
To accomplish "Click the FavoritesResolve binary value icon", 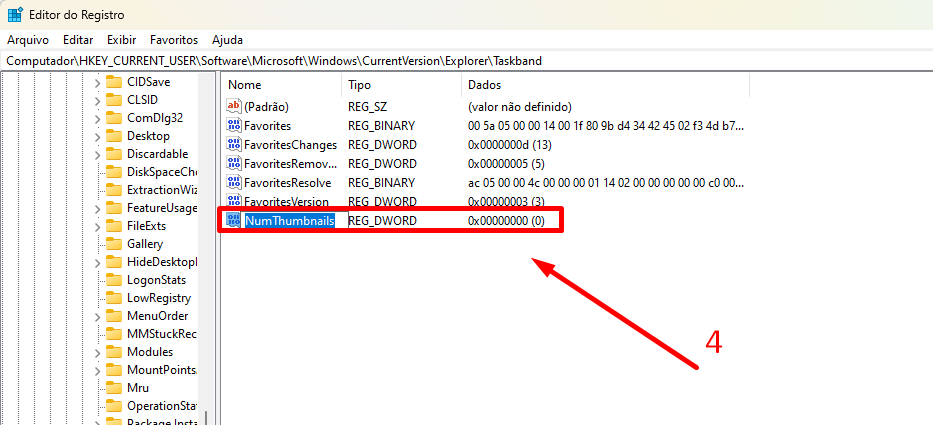I will 234,182.
